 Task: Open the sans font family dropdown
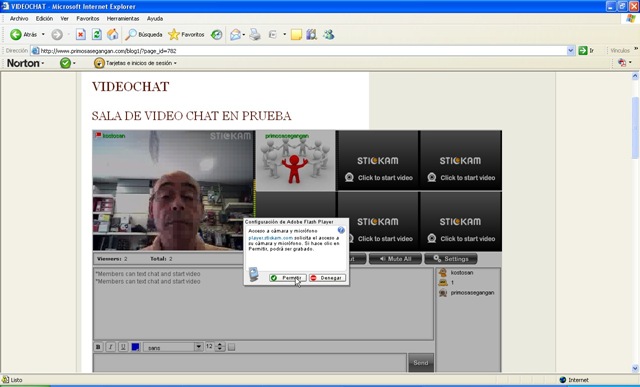tap(199, 347)
